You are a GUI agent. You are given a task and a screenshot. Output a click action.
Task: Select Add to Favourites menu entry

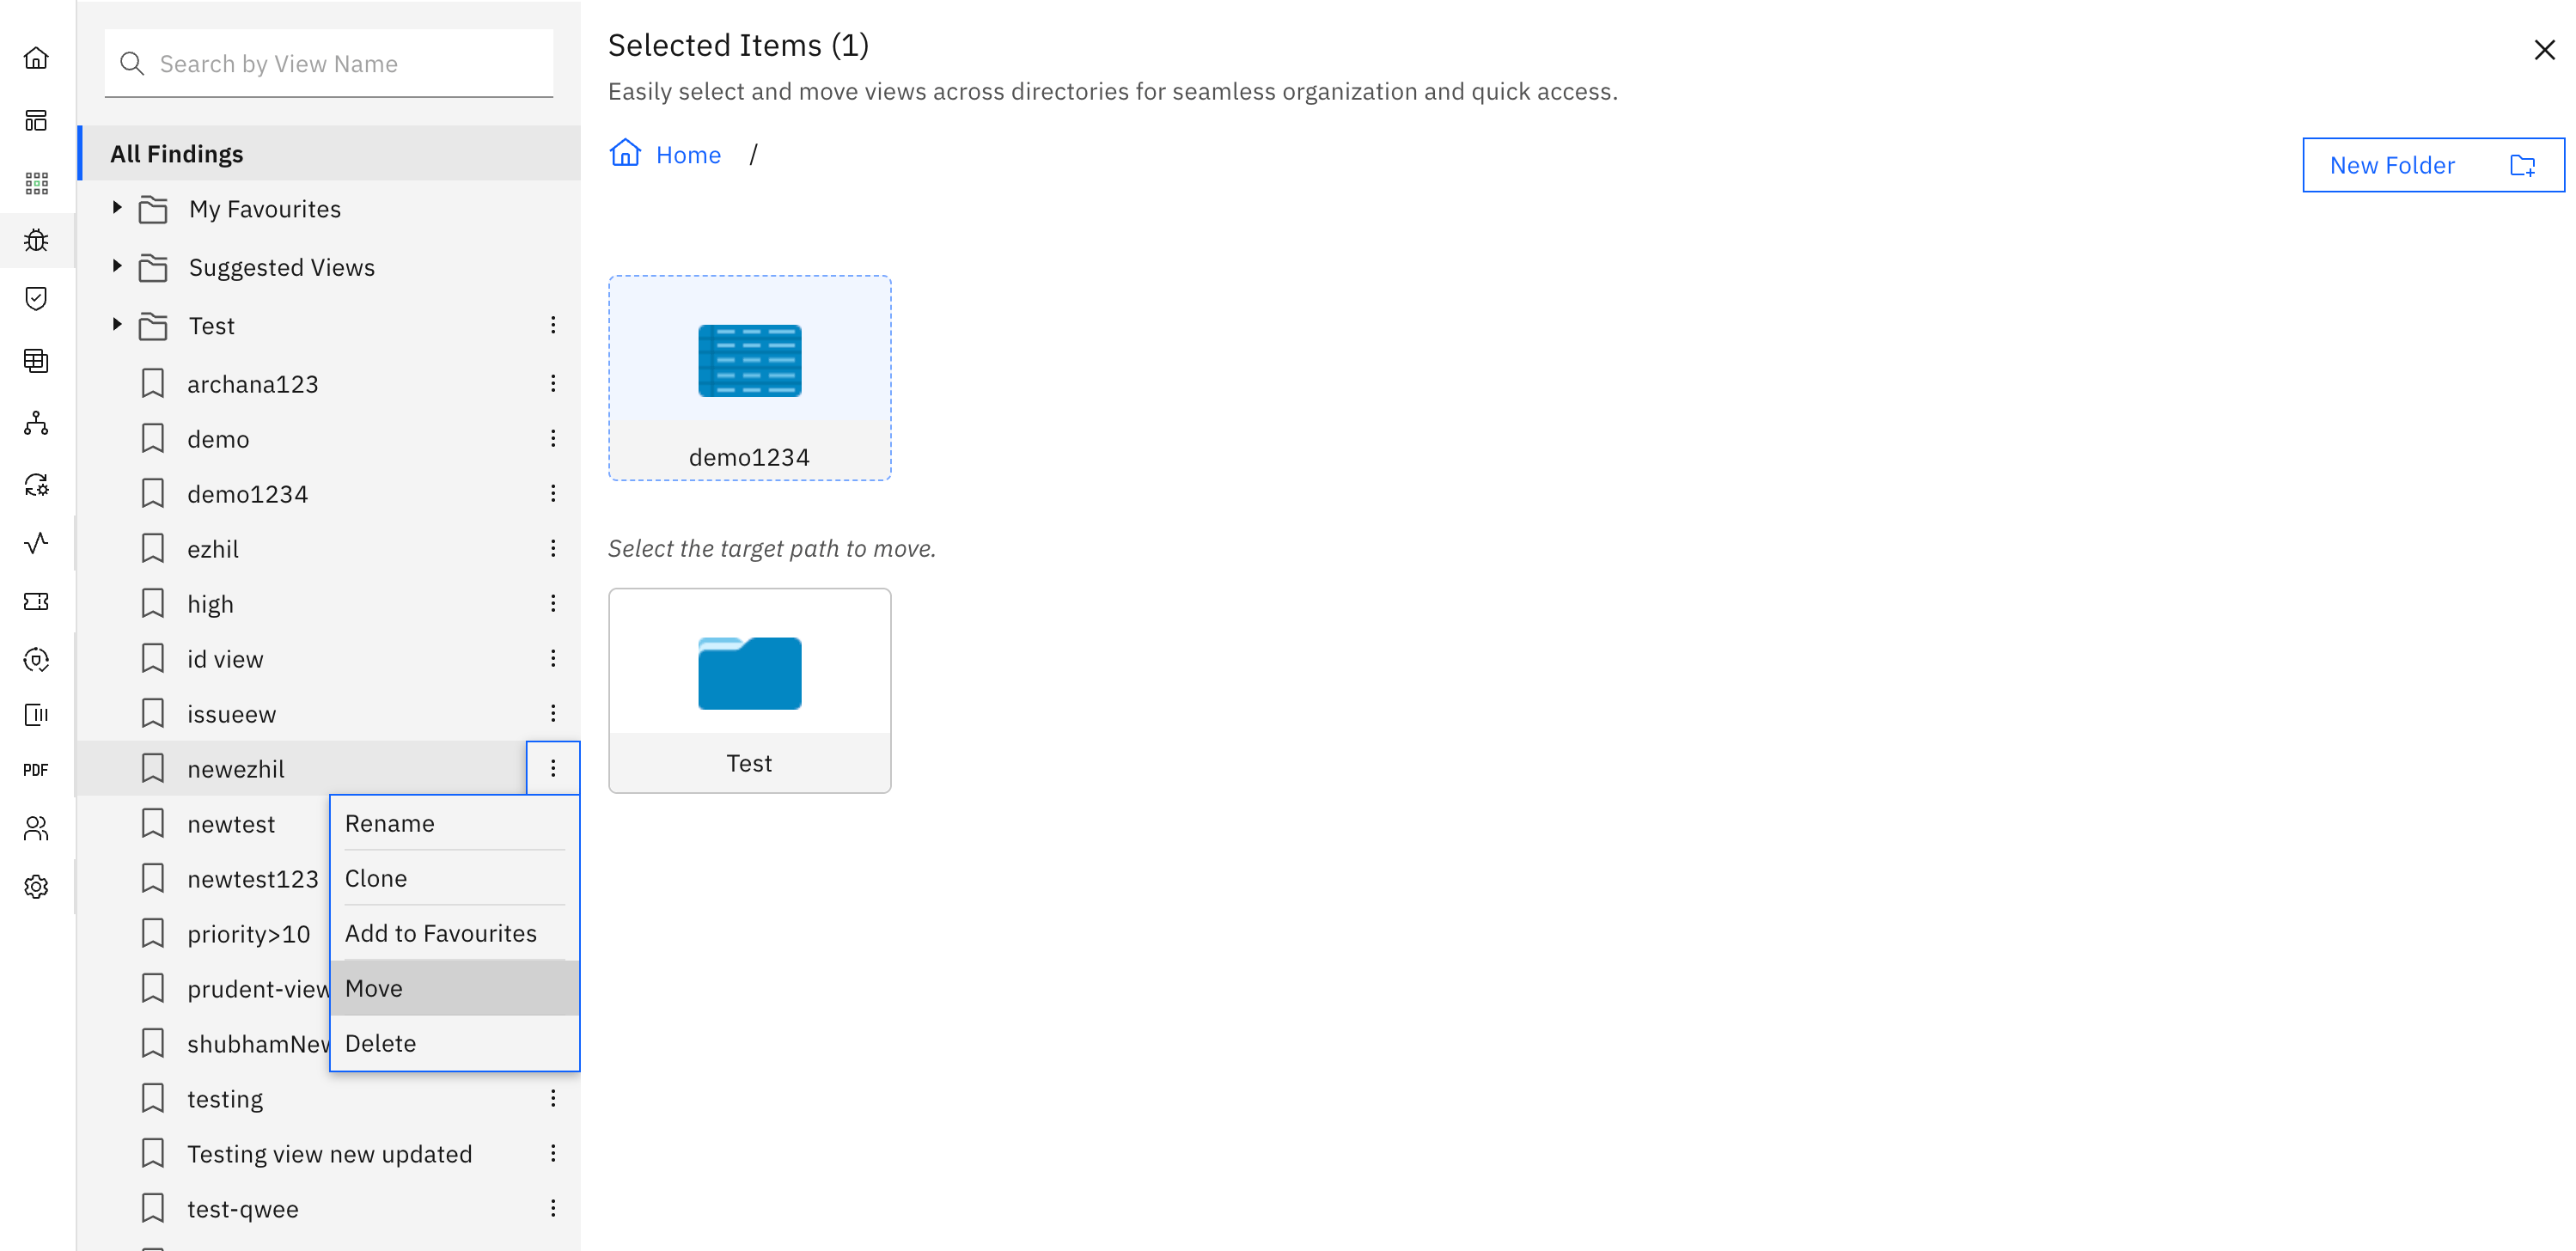(x=455, y=933)
